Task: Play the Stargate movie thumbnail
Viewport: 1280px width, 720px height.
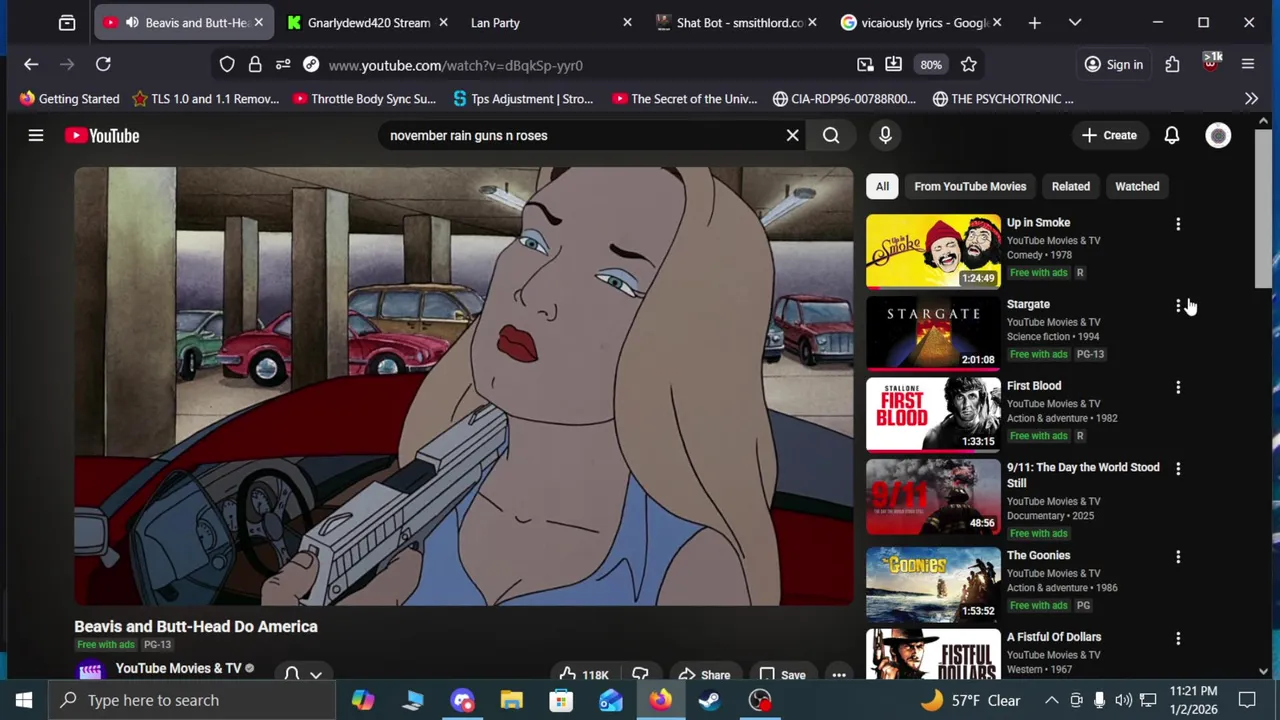Action: (933, 333)
